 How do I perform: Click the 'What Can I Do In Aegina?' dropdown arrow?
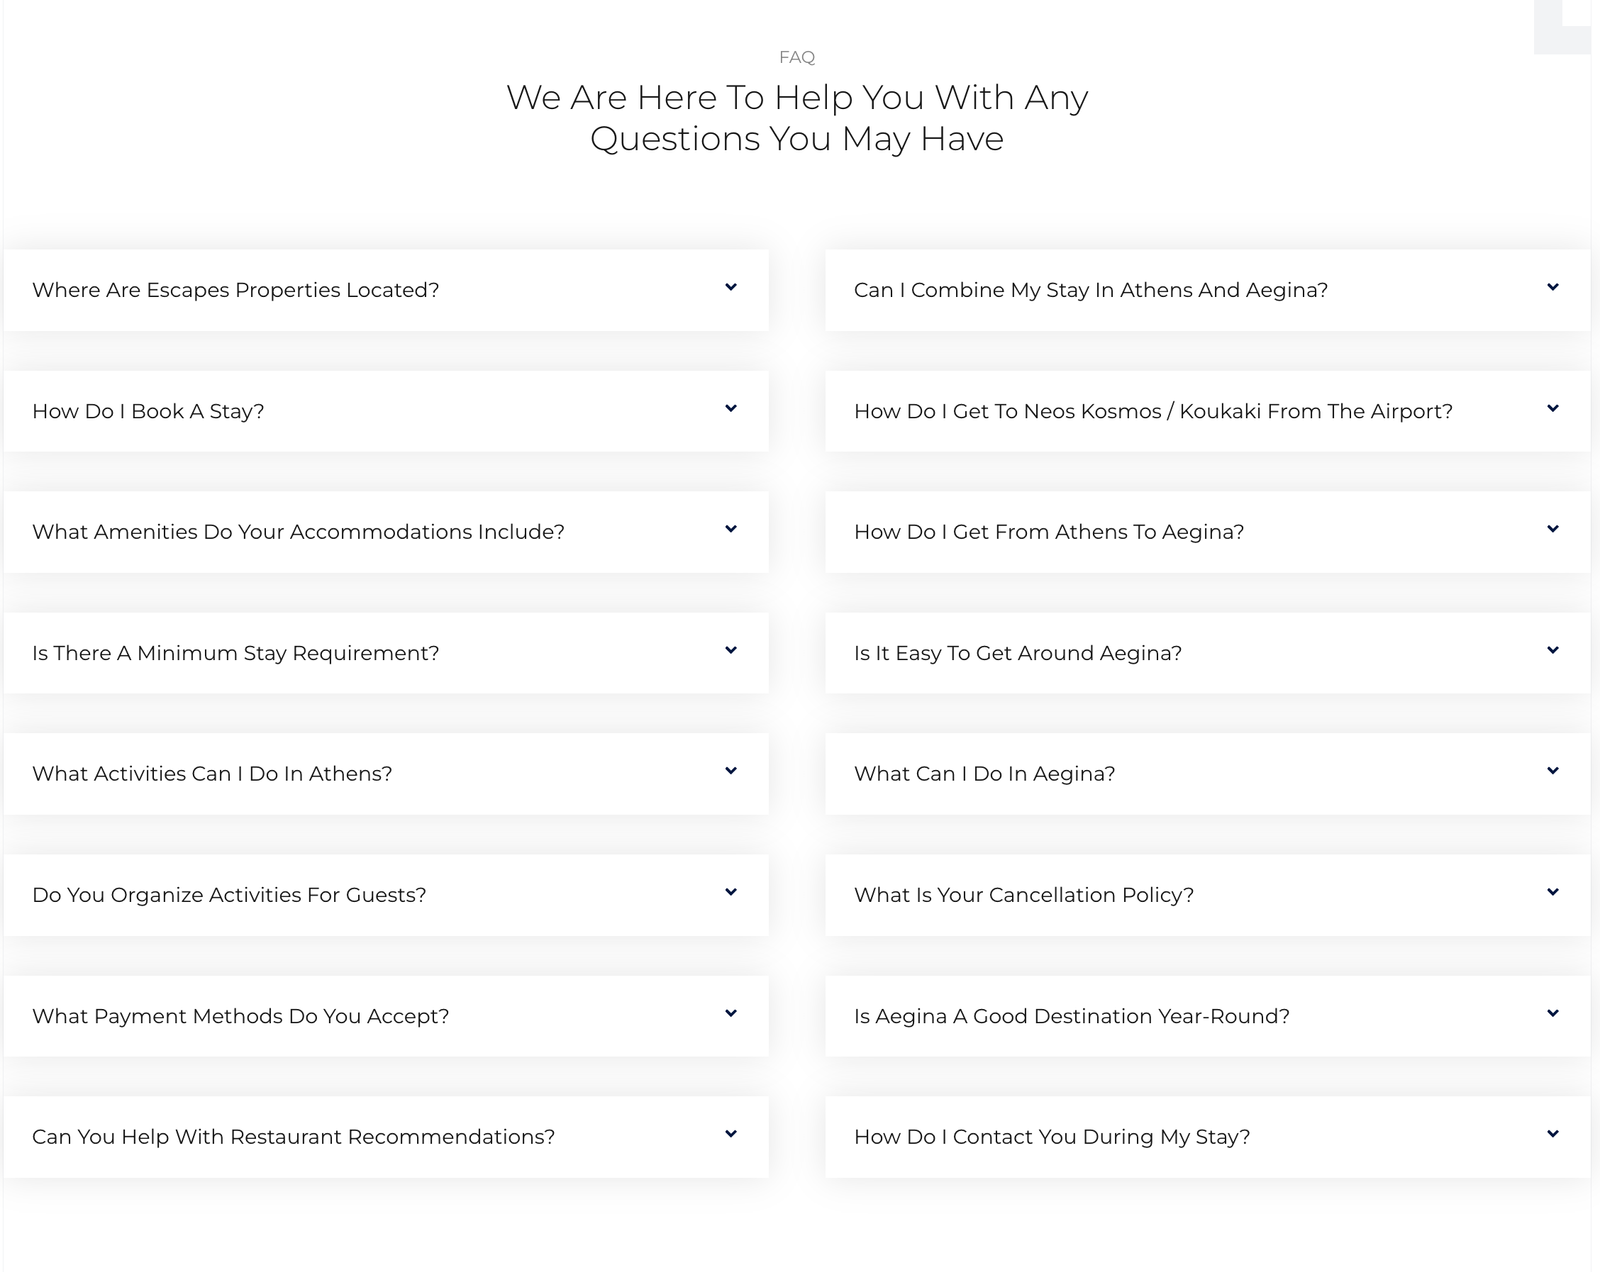(x=1553, y=772)
